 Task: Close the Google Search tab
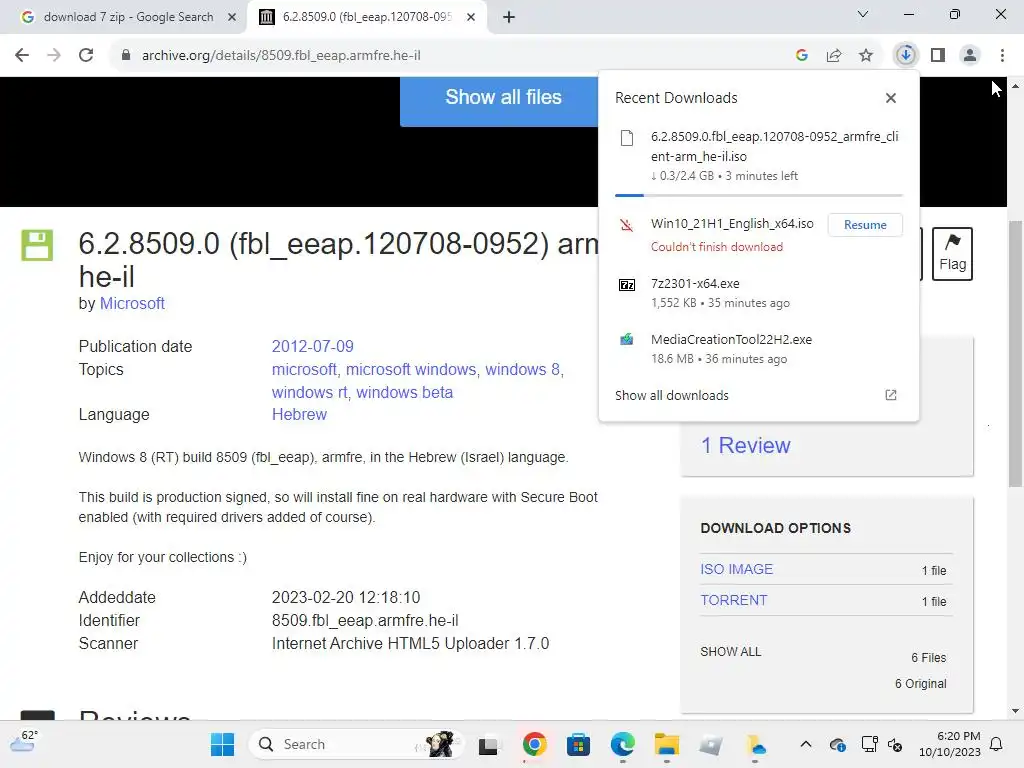(x=232, y=17)
